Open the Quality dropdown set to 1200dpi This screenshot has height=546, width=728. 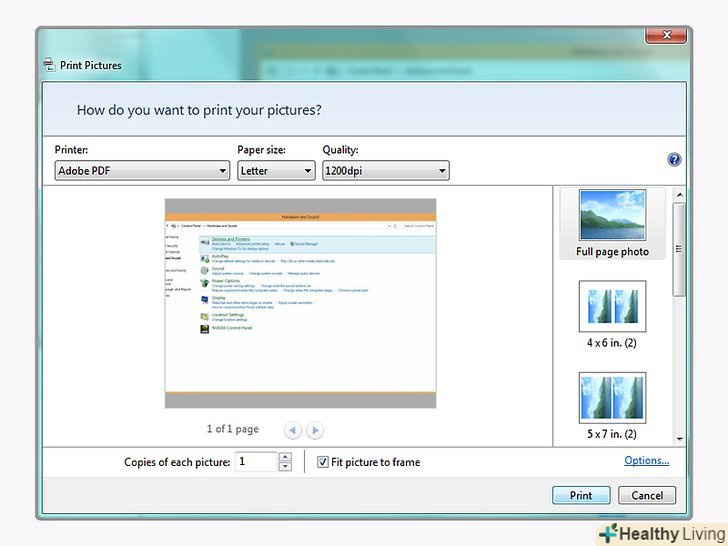click(x=385, y=171)
